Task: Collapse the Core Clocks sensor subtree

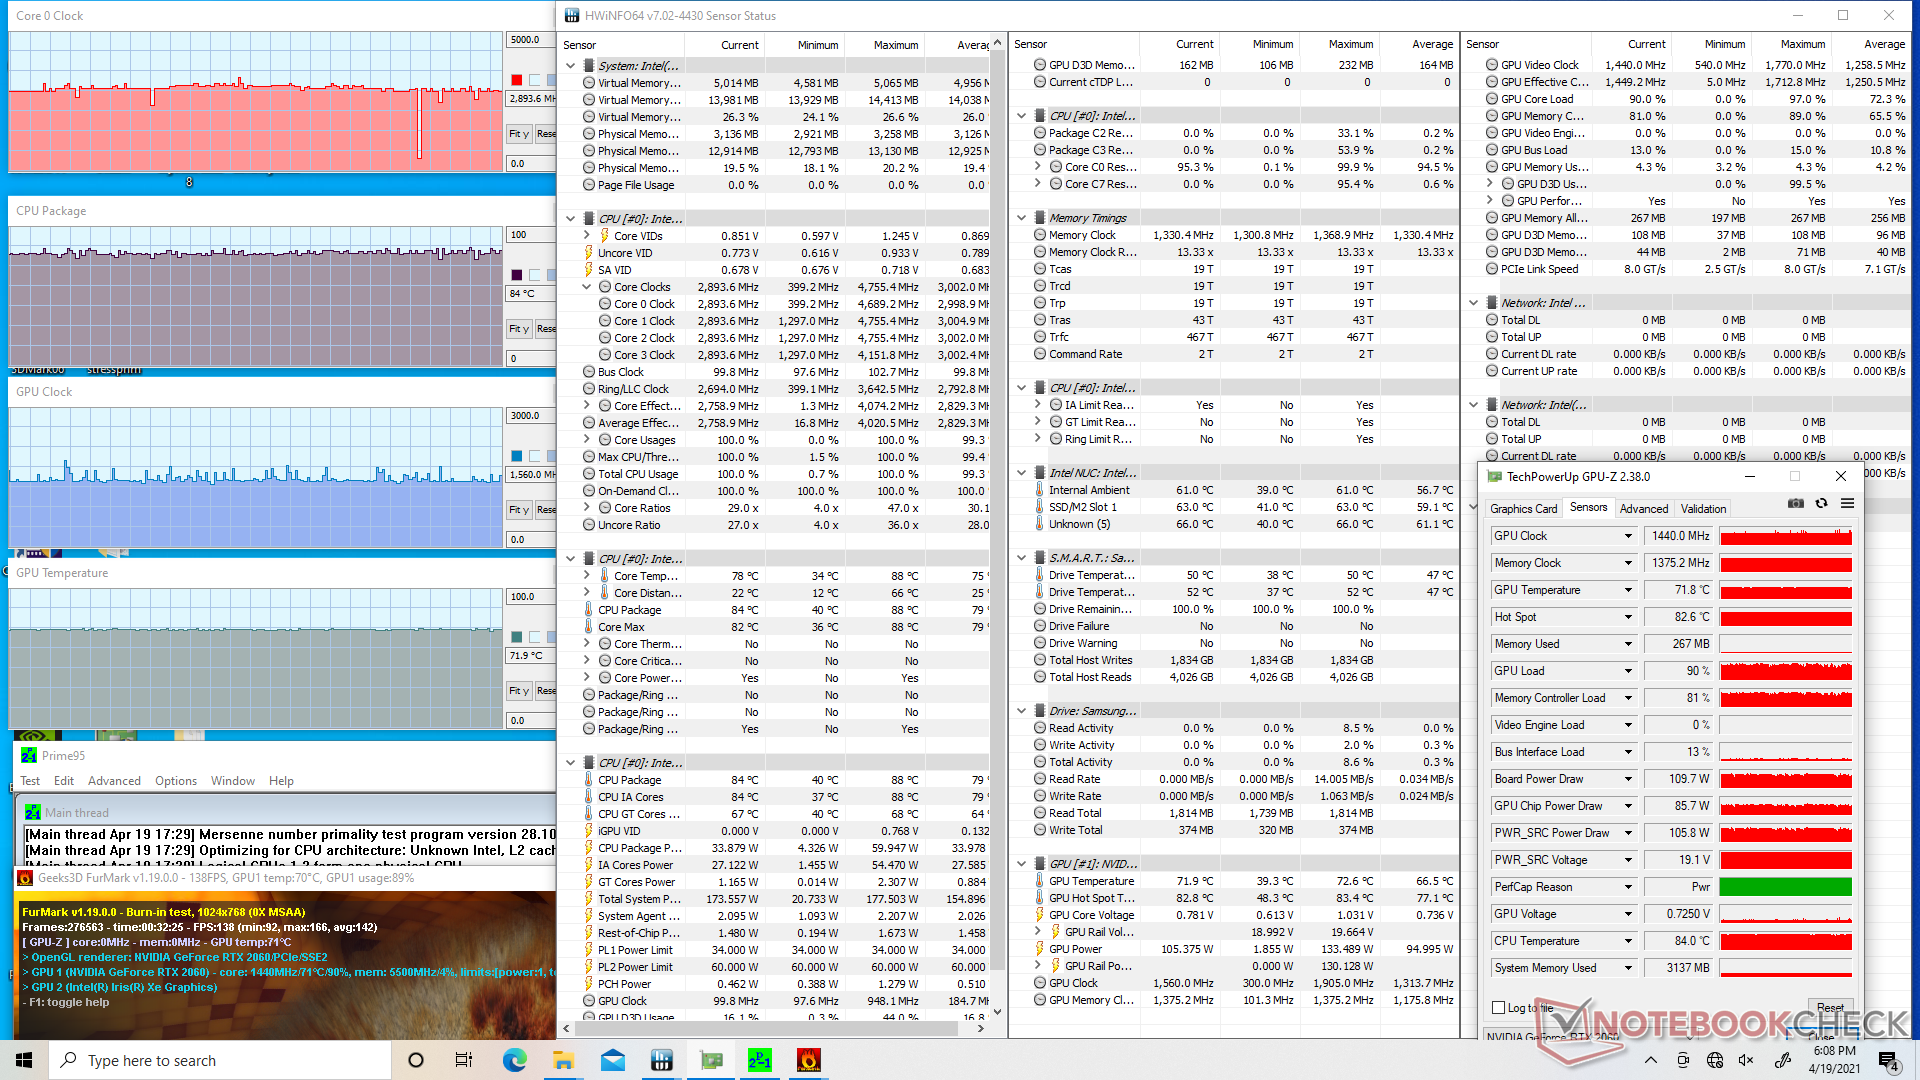Action: click(587, 287)
